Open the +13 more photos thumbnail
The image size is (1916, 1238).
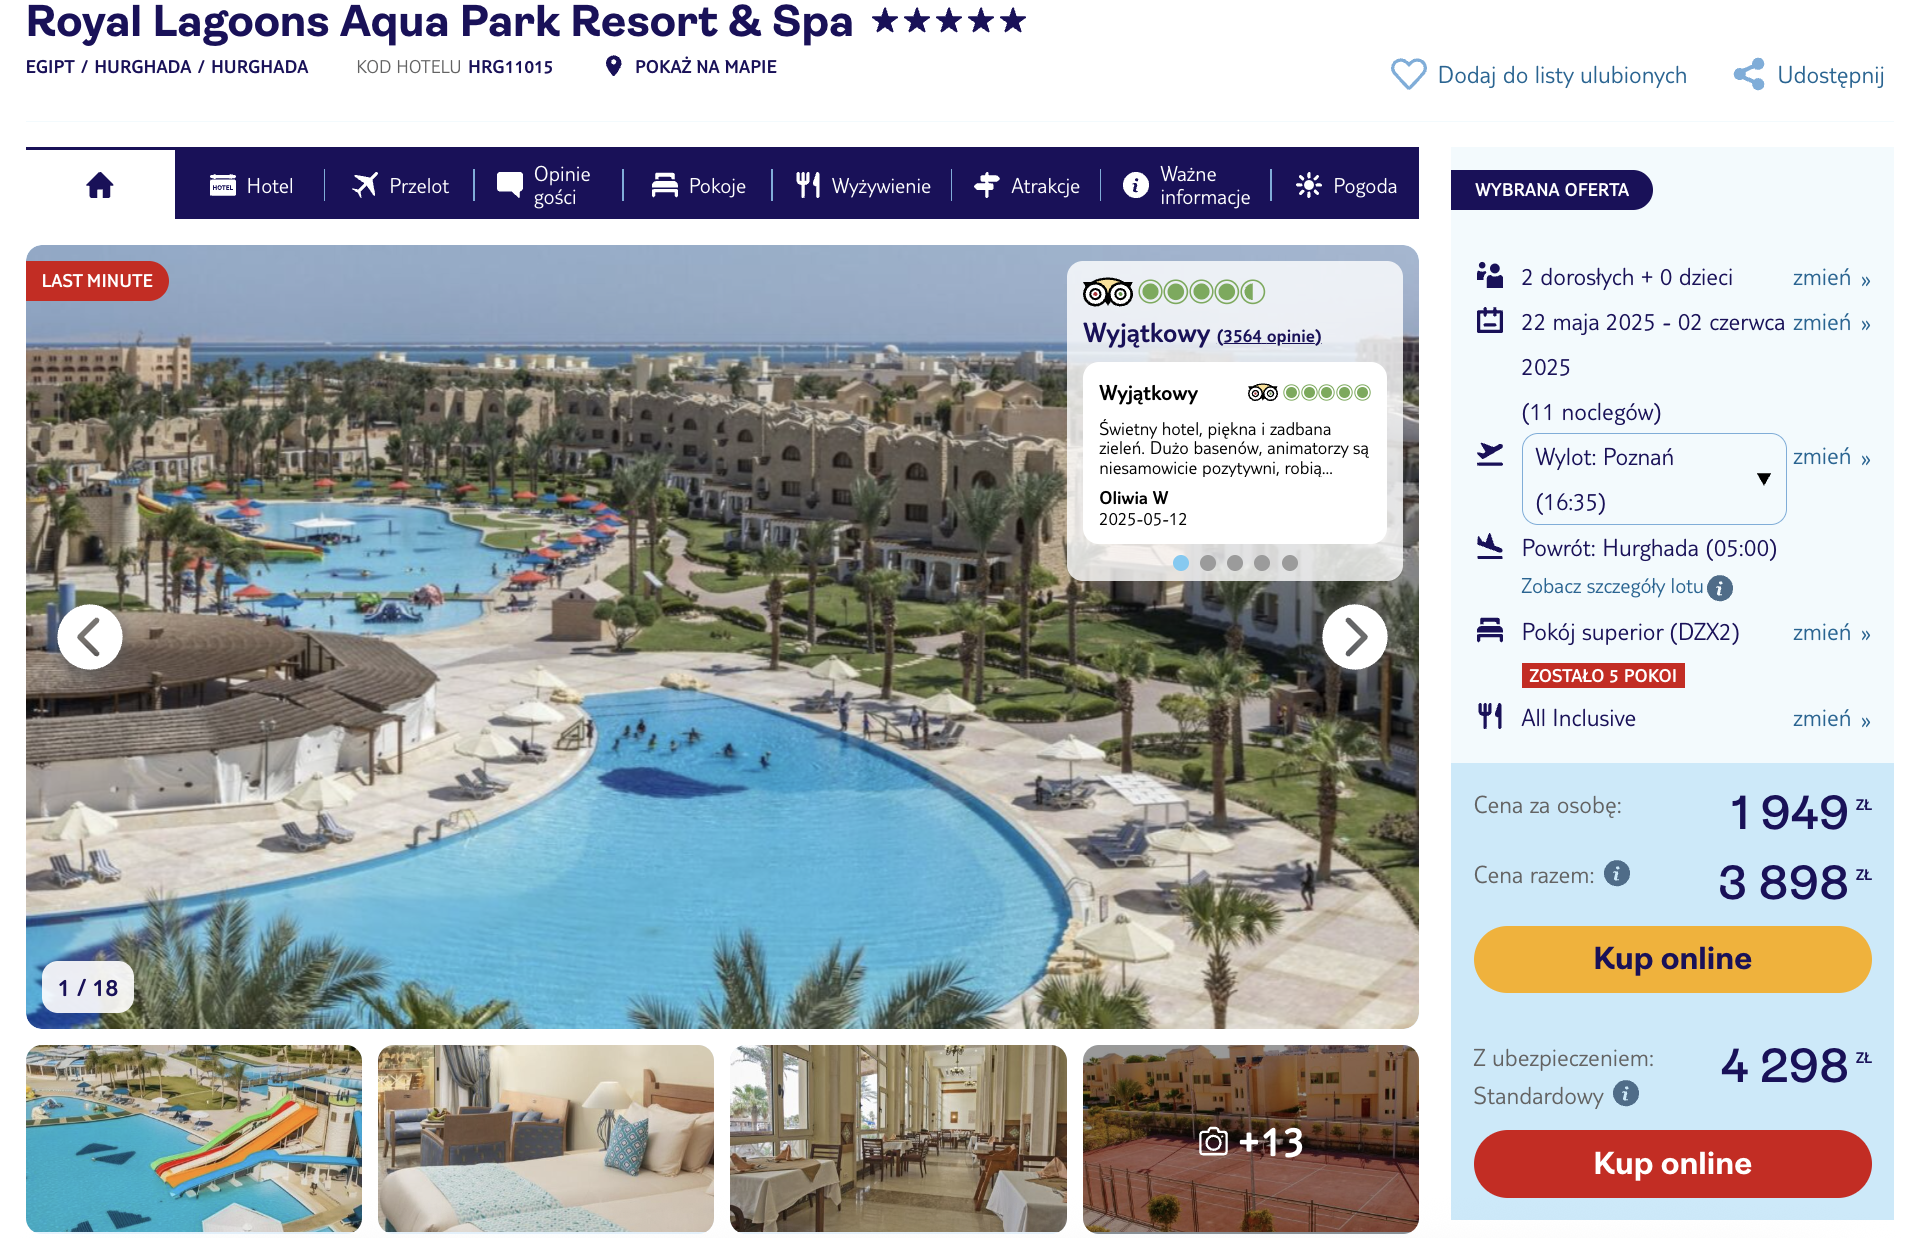click(1250, 1138)
